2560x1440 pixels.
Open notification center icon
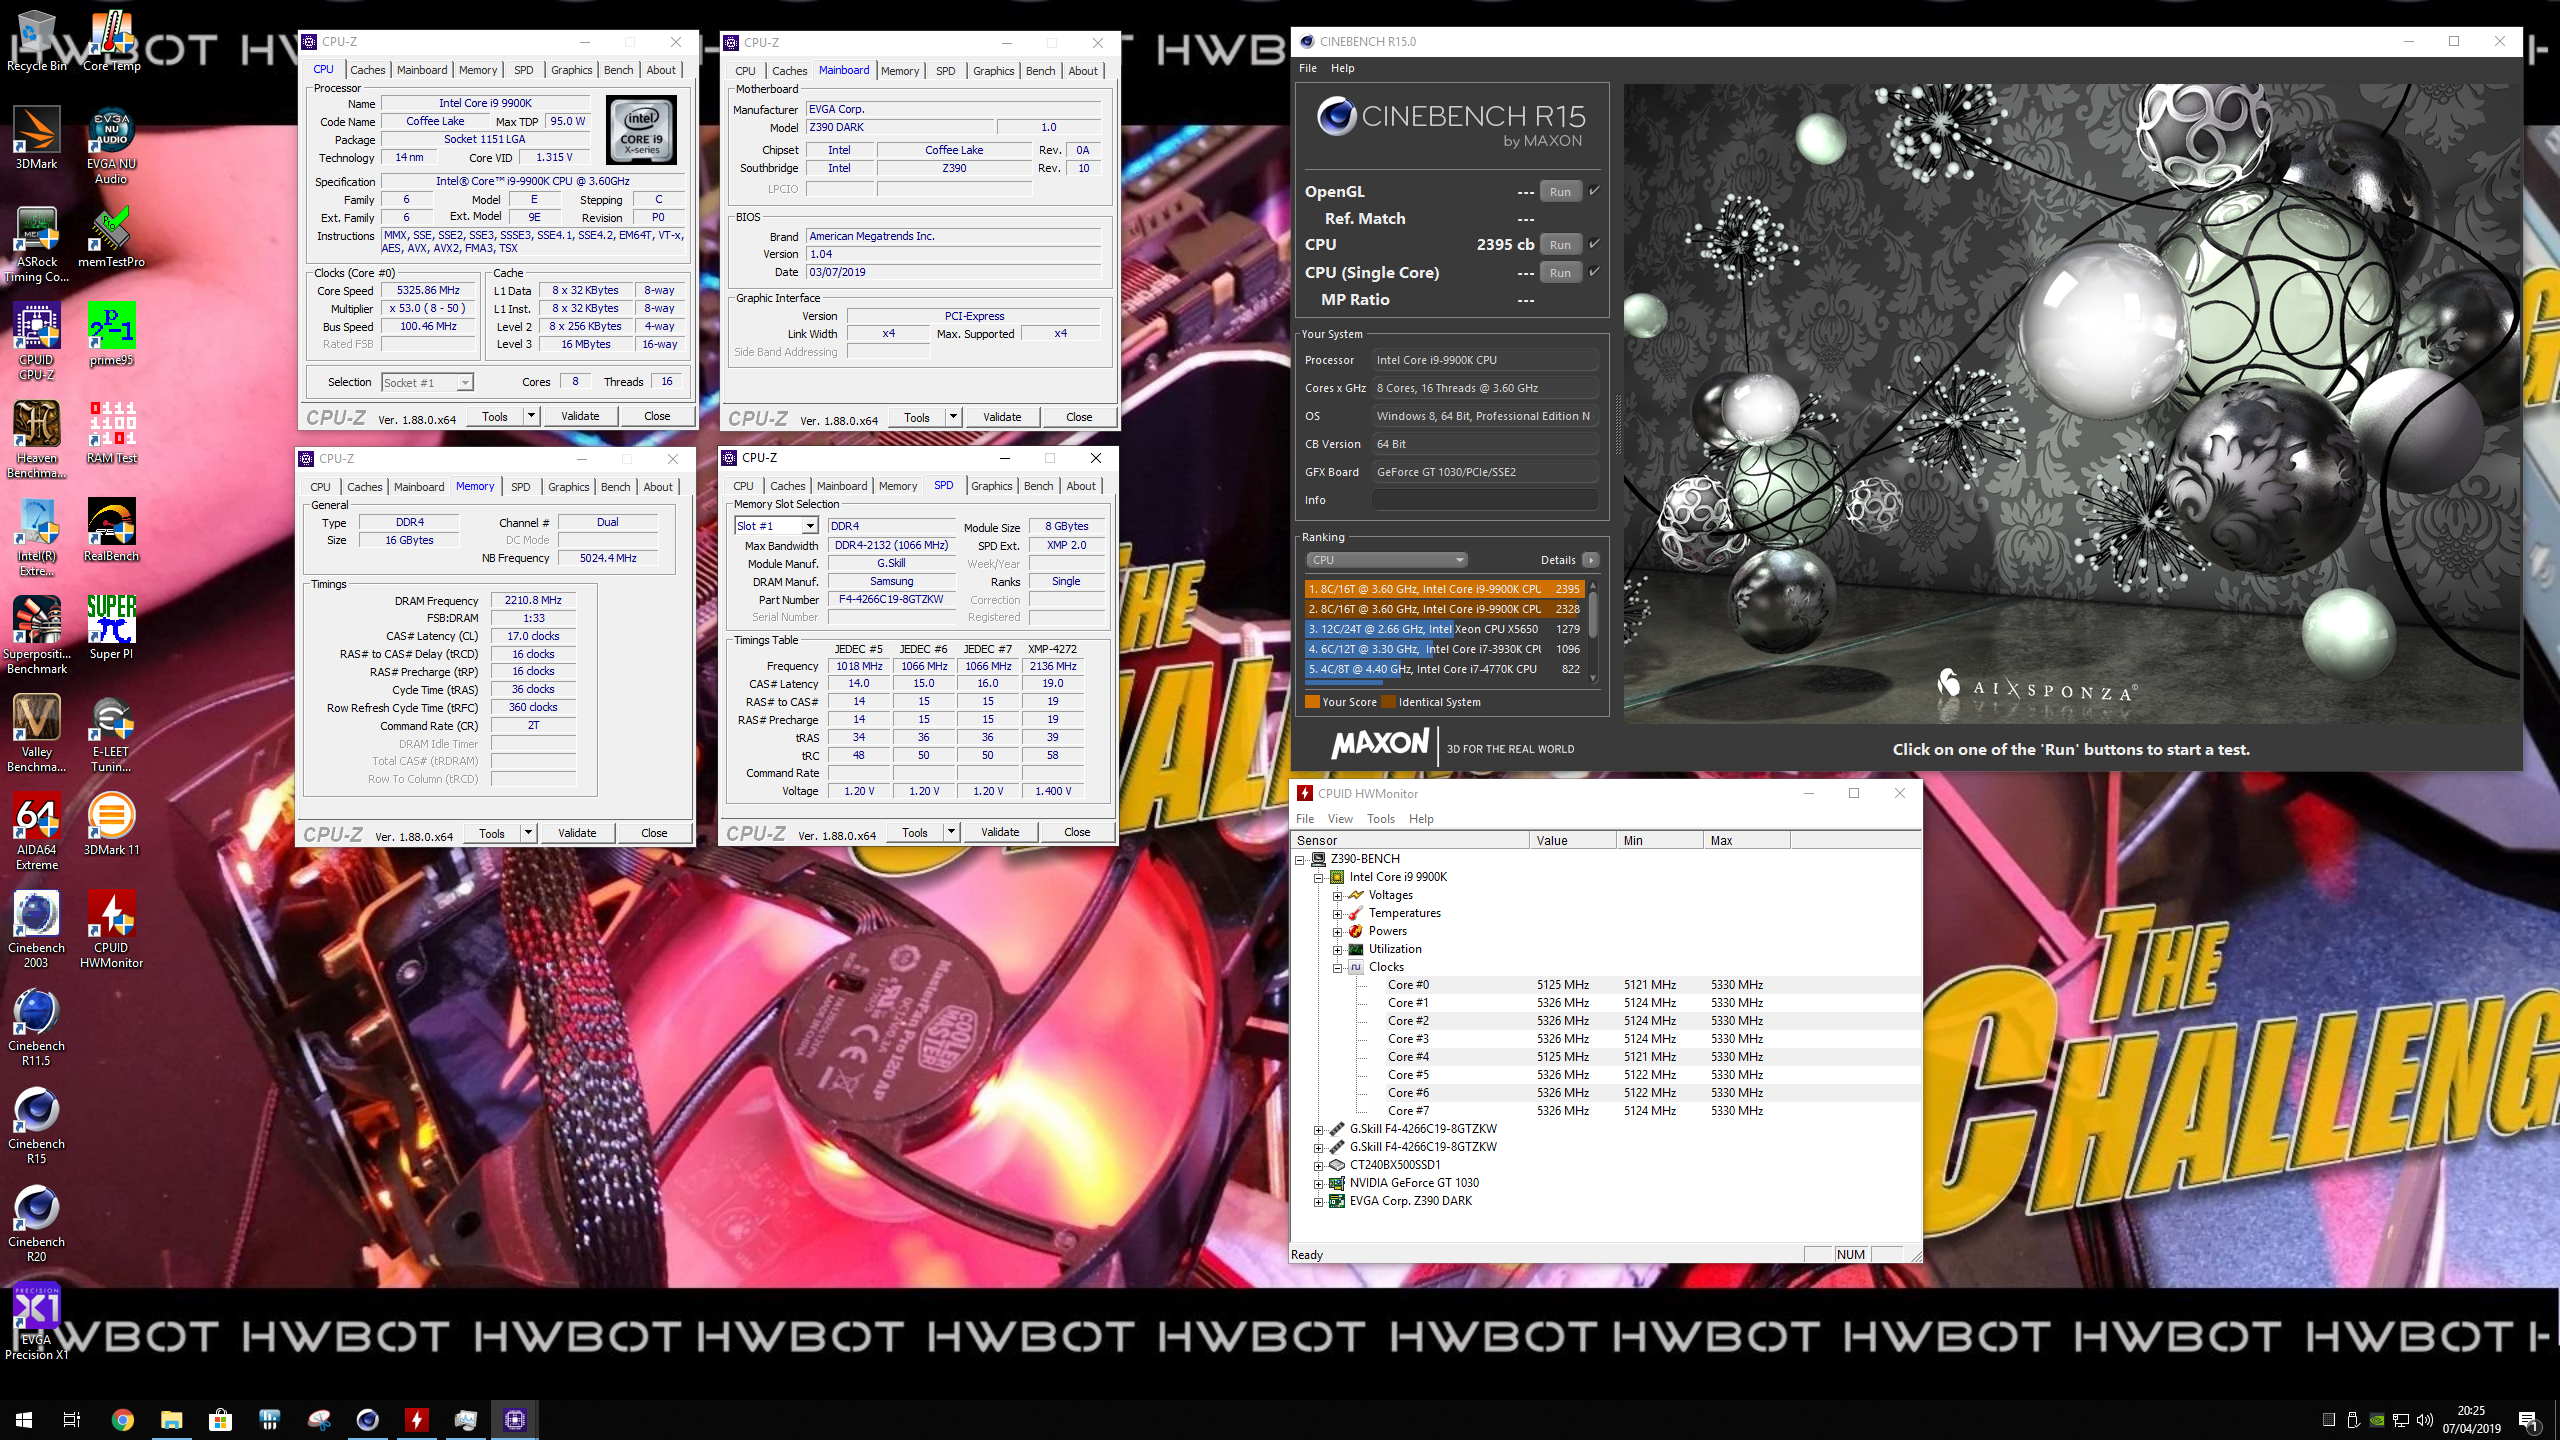coord(2528,1420)
